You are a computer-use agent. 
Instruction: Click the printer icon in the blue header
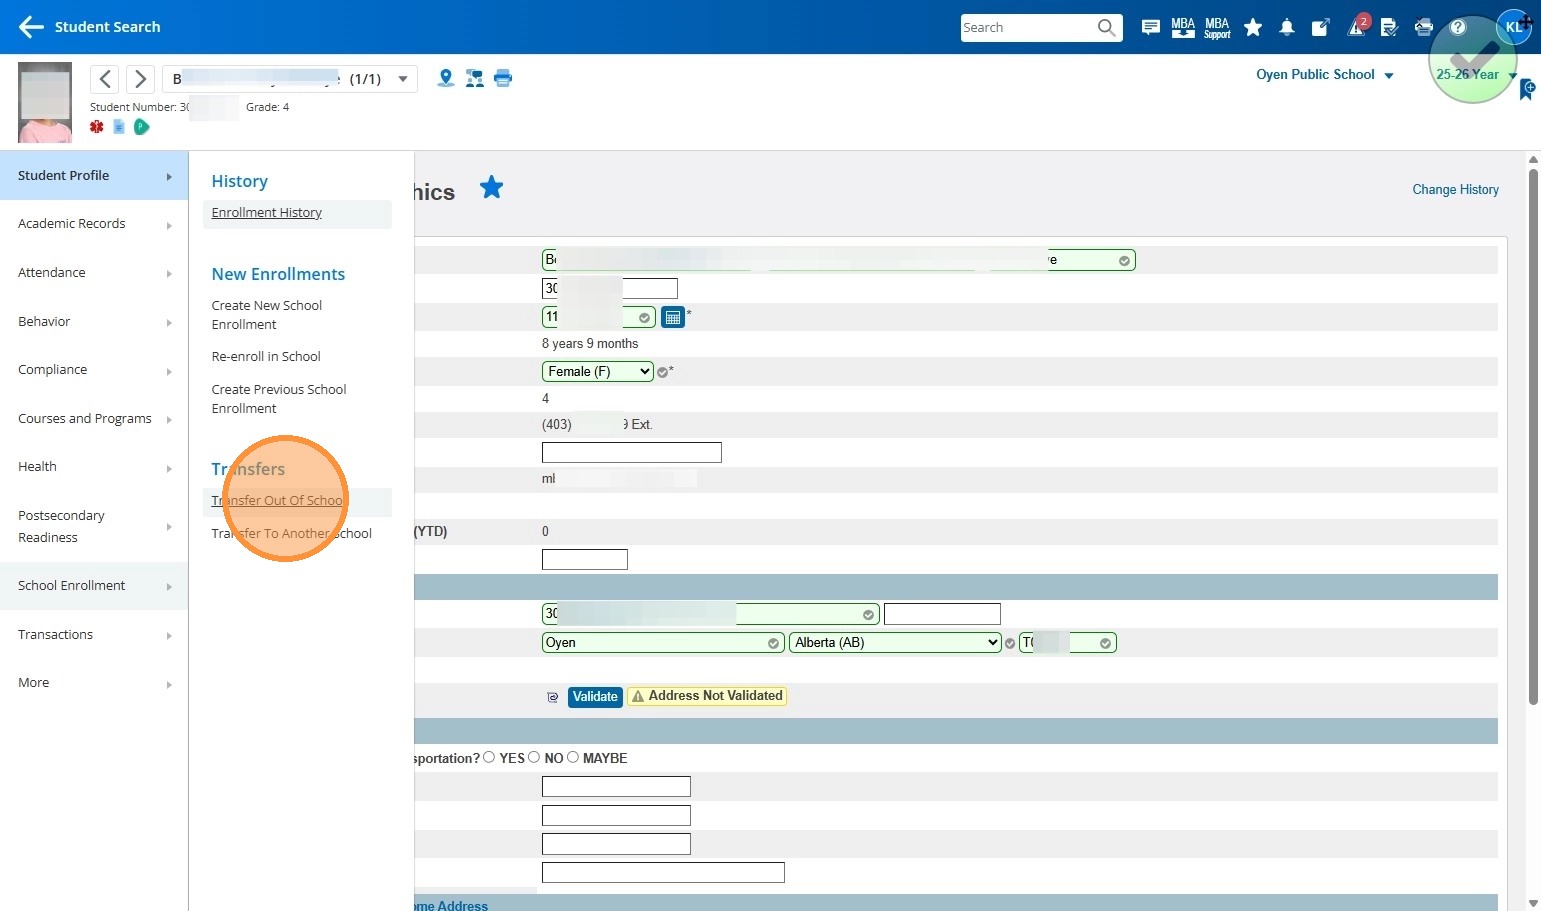coord(1424,27)
